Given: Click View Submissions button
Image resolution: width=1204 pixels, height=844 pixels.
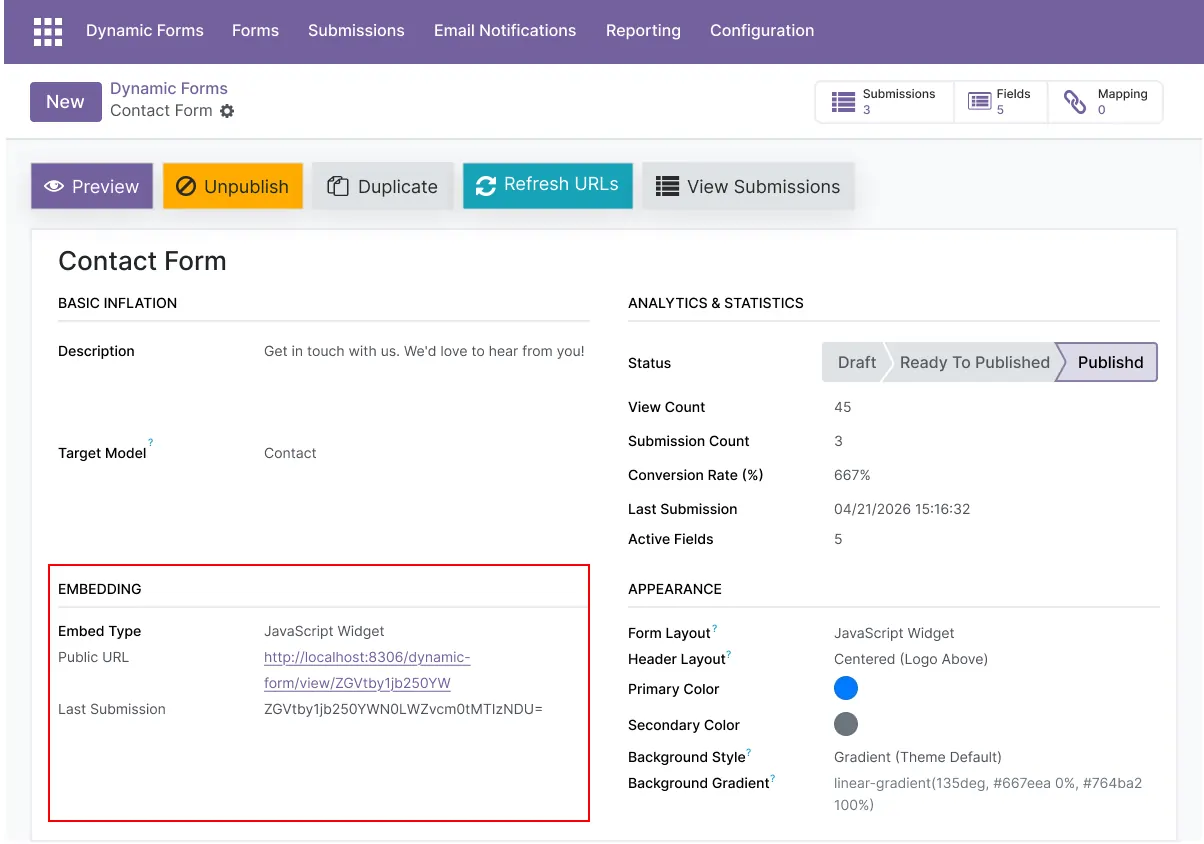Looking at the screenshot, I should pyautogui.click(x=748, y=186).
